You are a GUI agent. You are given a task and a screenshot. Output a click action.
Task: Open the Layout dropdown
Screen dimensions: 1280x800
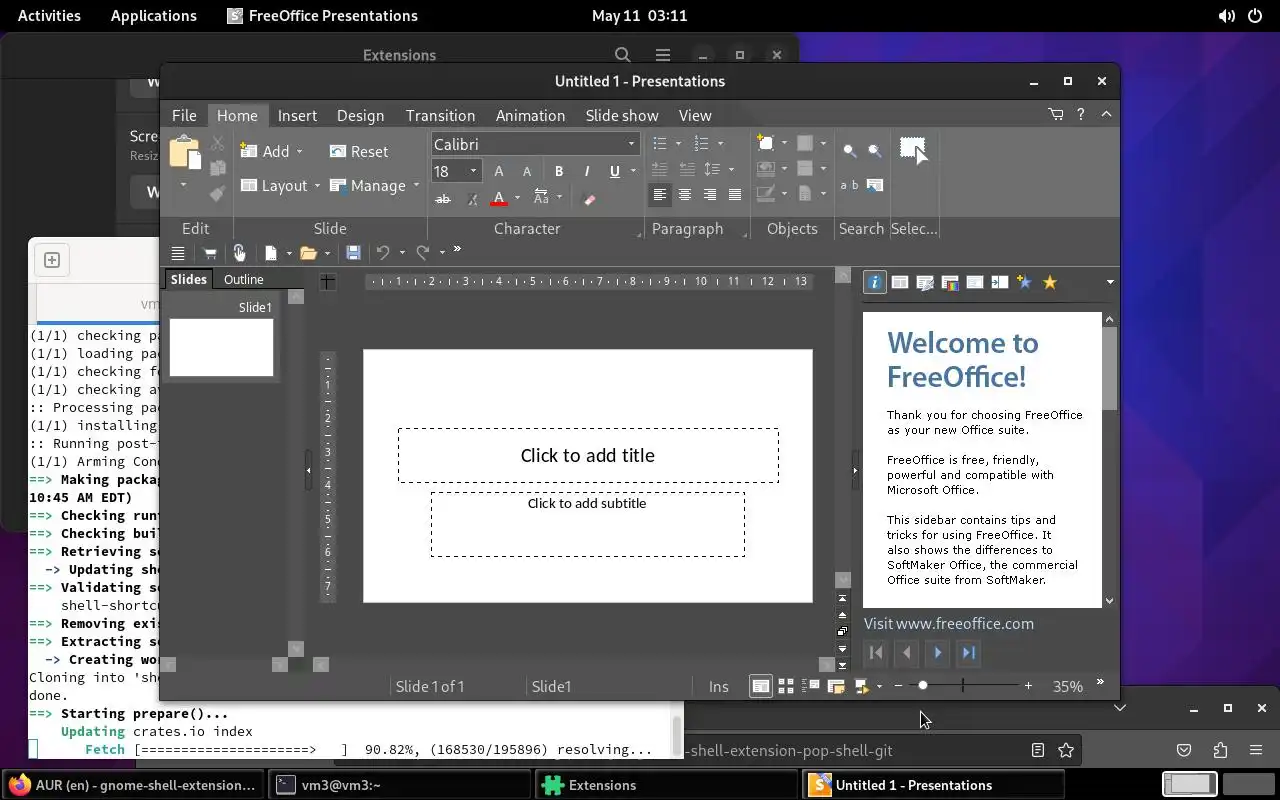pyautogui.click(x=280, y=185)
